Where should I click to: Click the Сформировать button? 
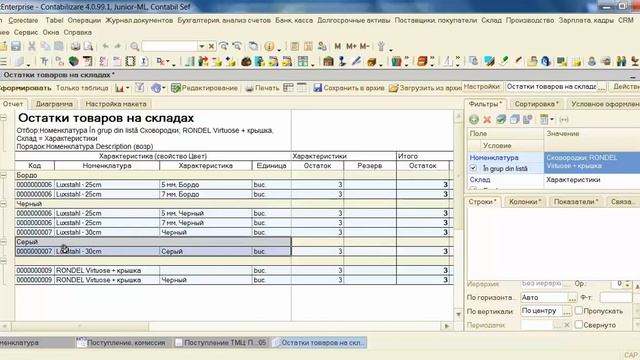pyautogui.click(x=25, y=88)
